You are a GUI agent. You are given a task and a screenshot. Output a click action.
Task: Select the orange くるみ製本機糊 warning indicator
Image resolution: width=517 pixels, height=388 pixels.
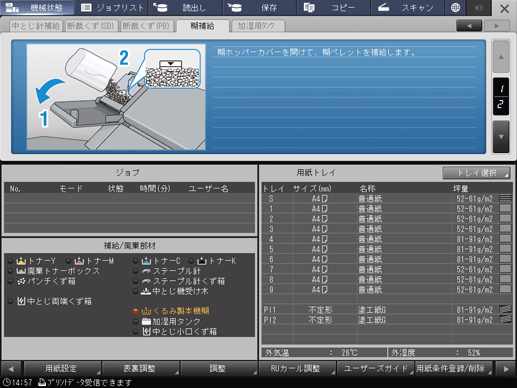[135, 311]
